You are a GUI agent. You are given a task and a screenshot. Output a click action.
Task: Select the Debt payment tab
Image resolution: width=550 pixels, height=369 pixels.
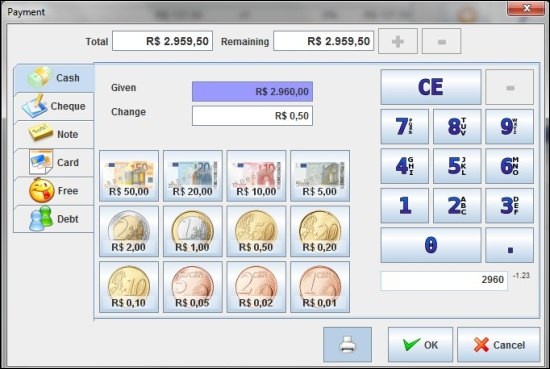point(54,219)
